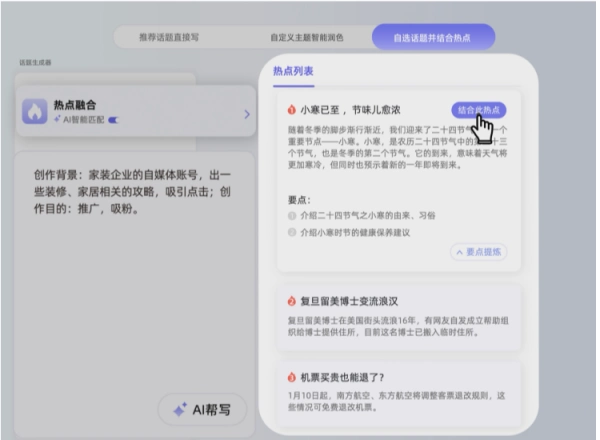Click the sparkle icon next to AI智能匹配
600x440 pixels.
click(57, 119)
